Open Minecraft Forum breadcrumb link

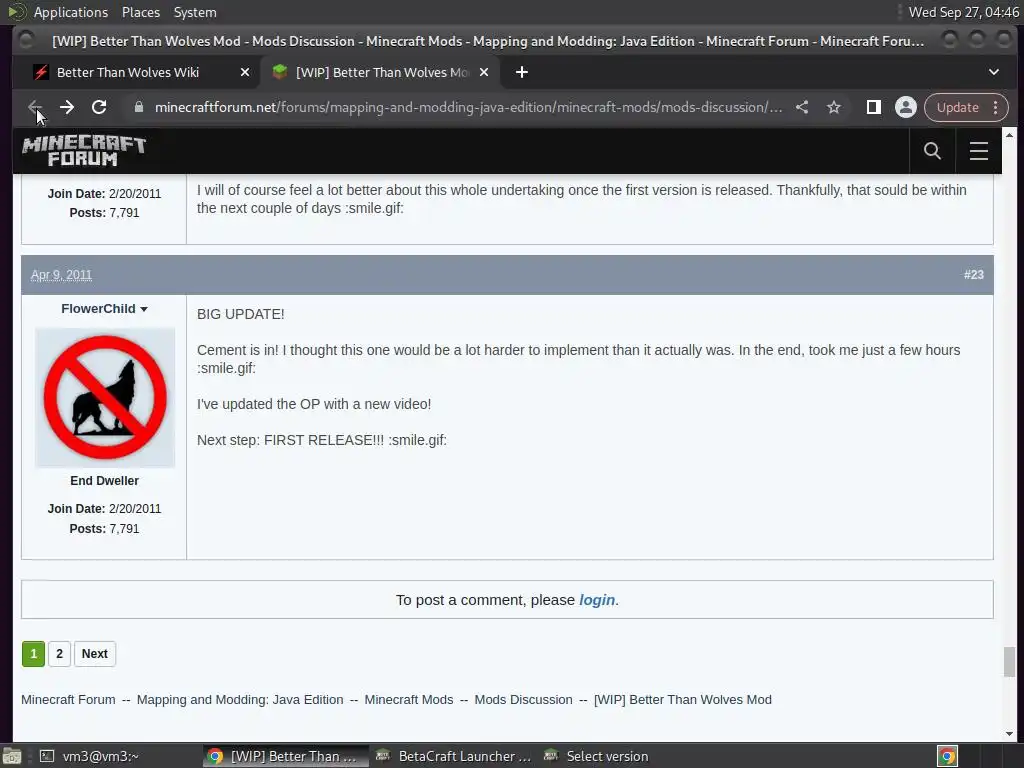click(x=68, y=700)
